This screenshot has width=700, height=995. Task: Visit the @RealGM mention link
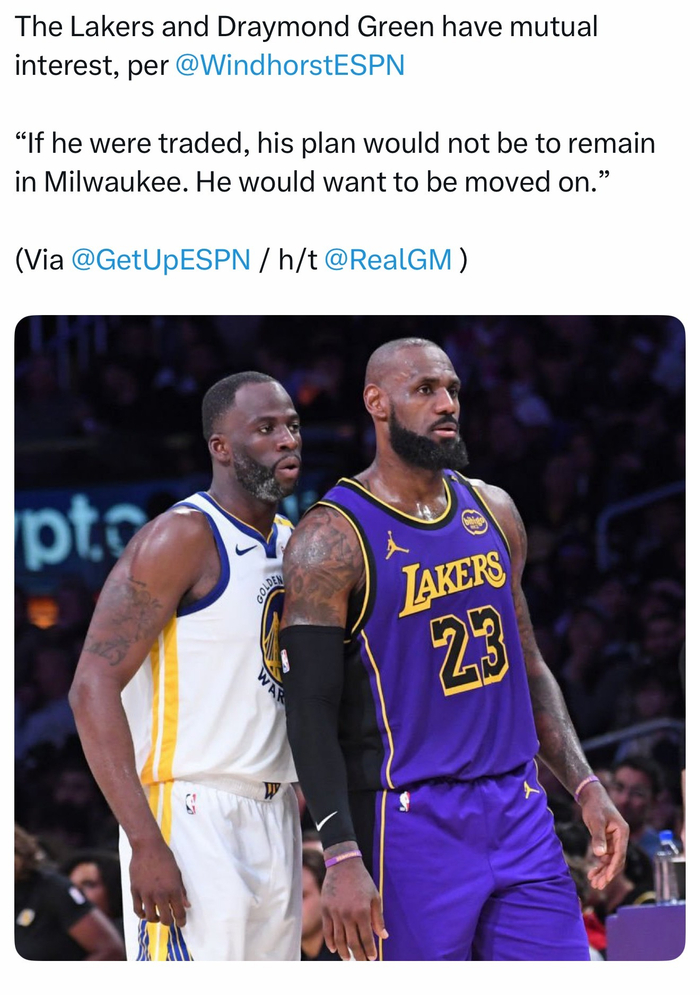tap(388, 260)
